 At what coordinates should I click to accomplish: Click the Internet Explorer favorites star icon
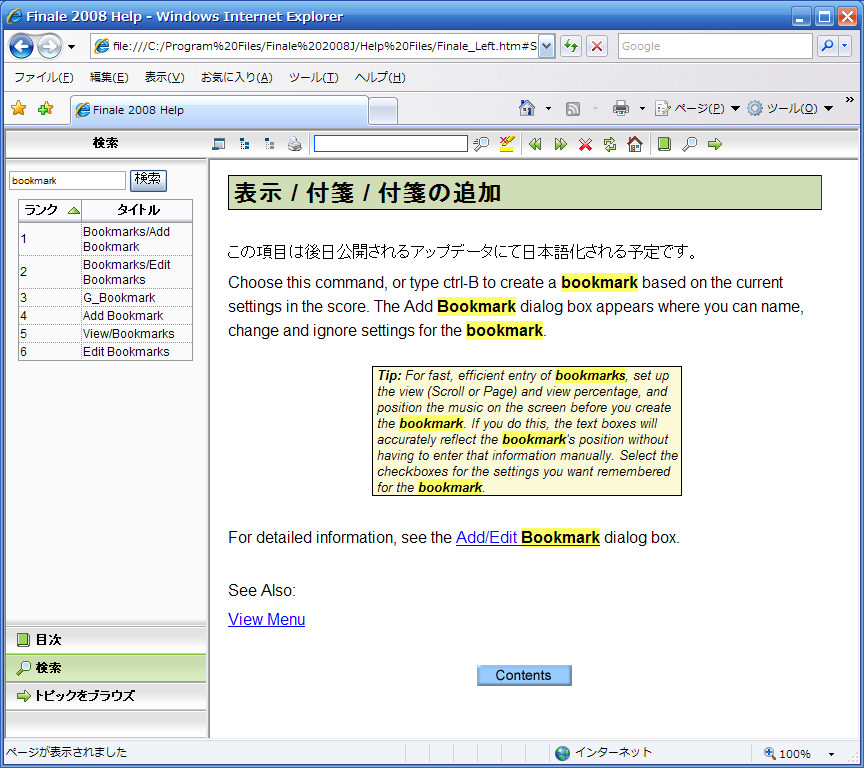click(x=18, y=109)
